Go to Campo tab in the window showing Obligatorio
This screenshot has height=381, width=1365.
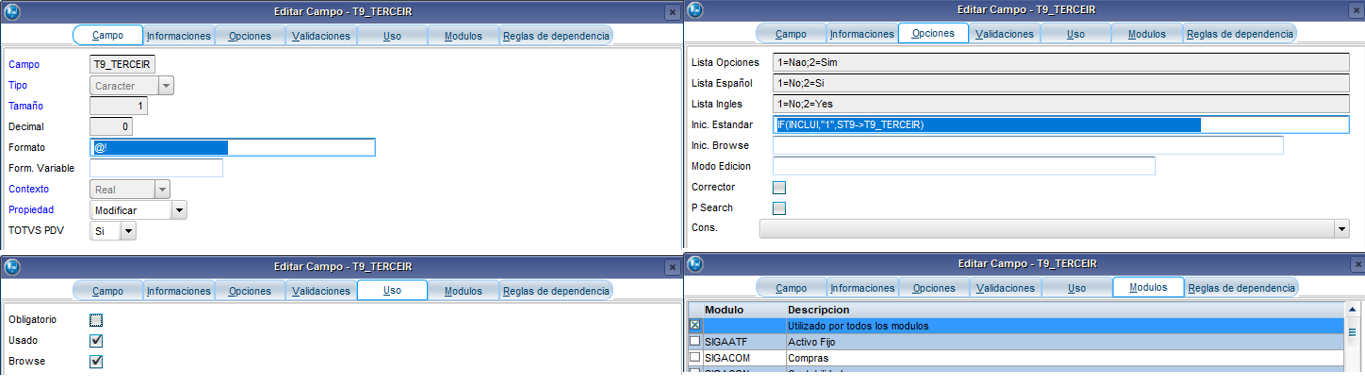click(x=108, y=291)
